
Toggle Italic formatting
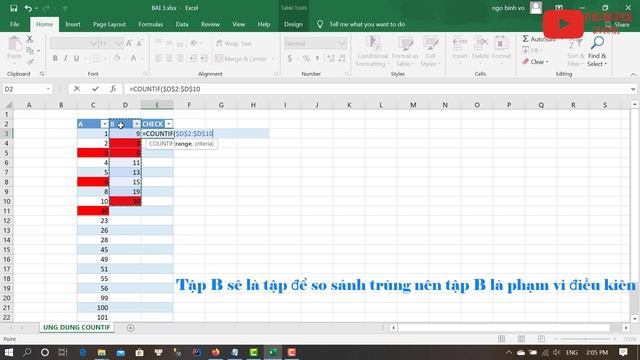65,58
